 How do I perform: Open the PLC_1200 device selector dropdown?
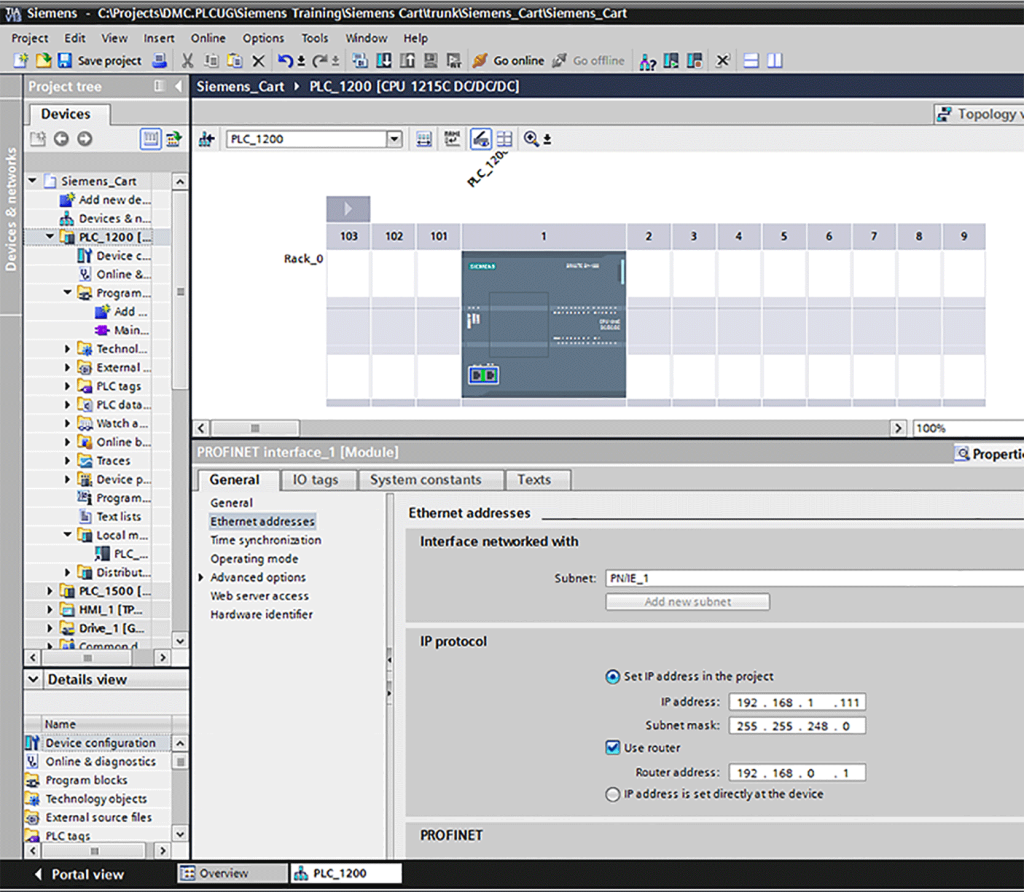[394, 139]
